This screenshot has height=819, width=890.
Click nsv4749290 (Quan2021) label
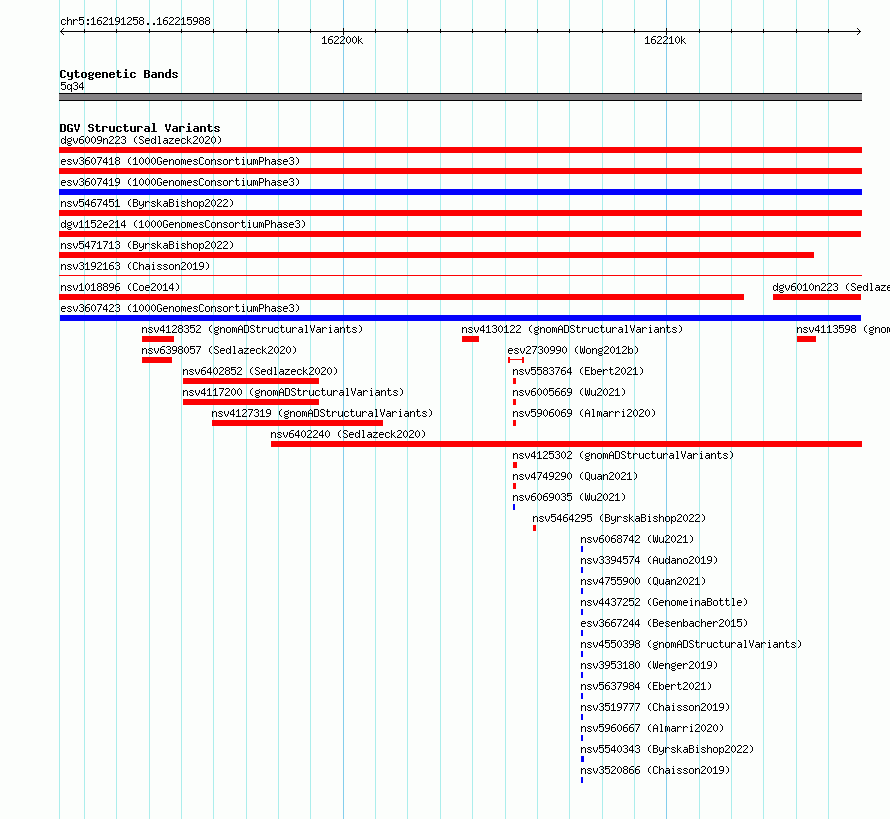575,476
